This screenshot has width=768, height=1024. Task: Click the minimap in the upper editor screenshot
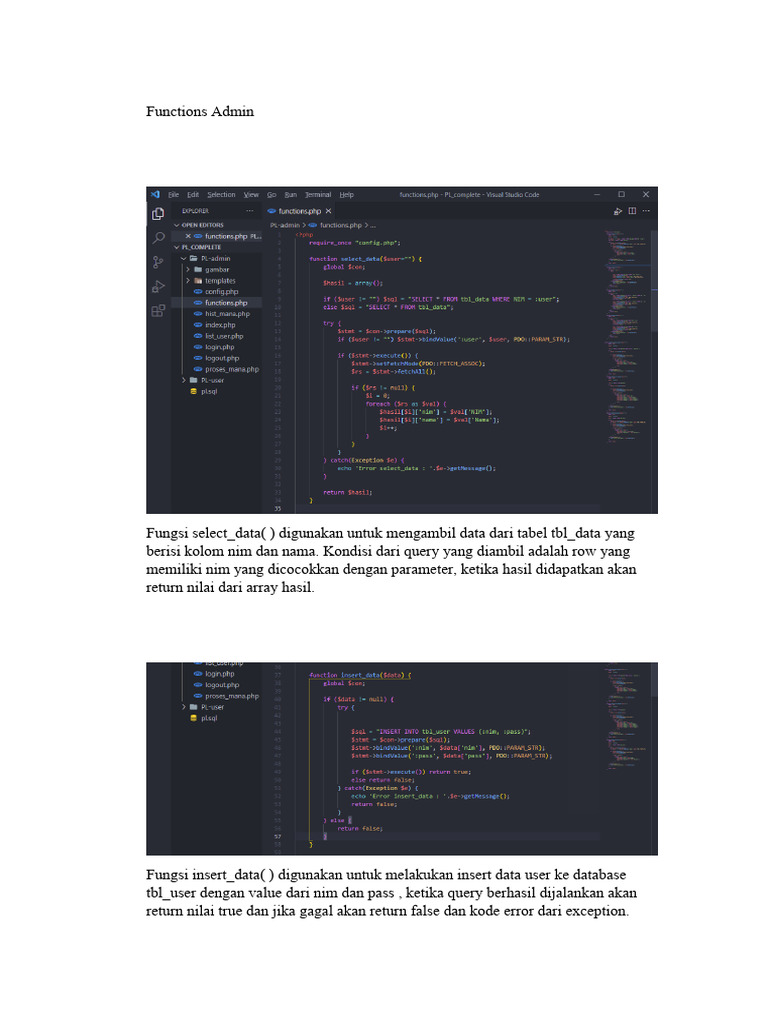626,336
